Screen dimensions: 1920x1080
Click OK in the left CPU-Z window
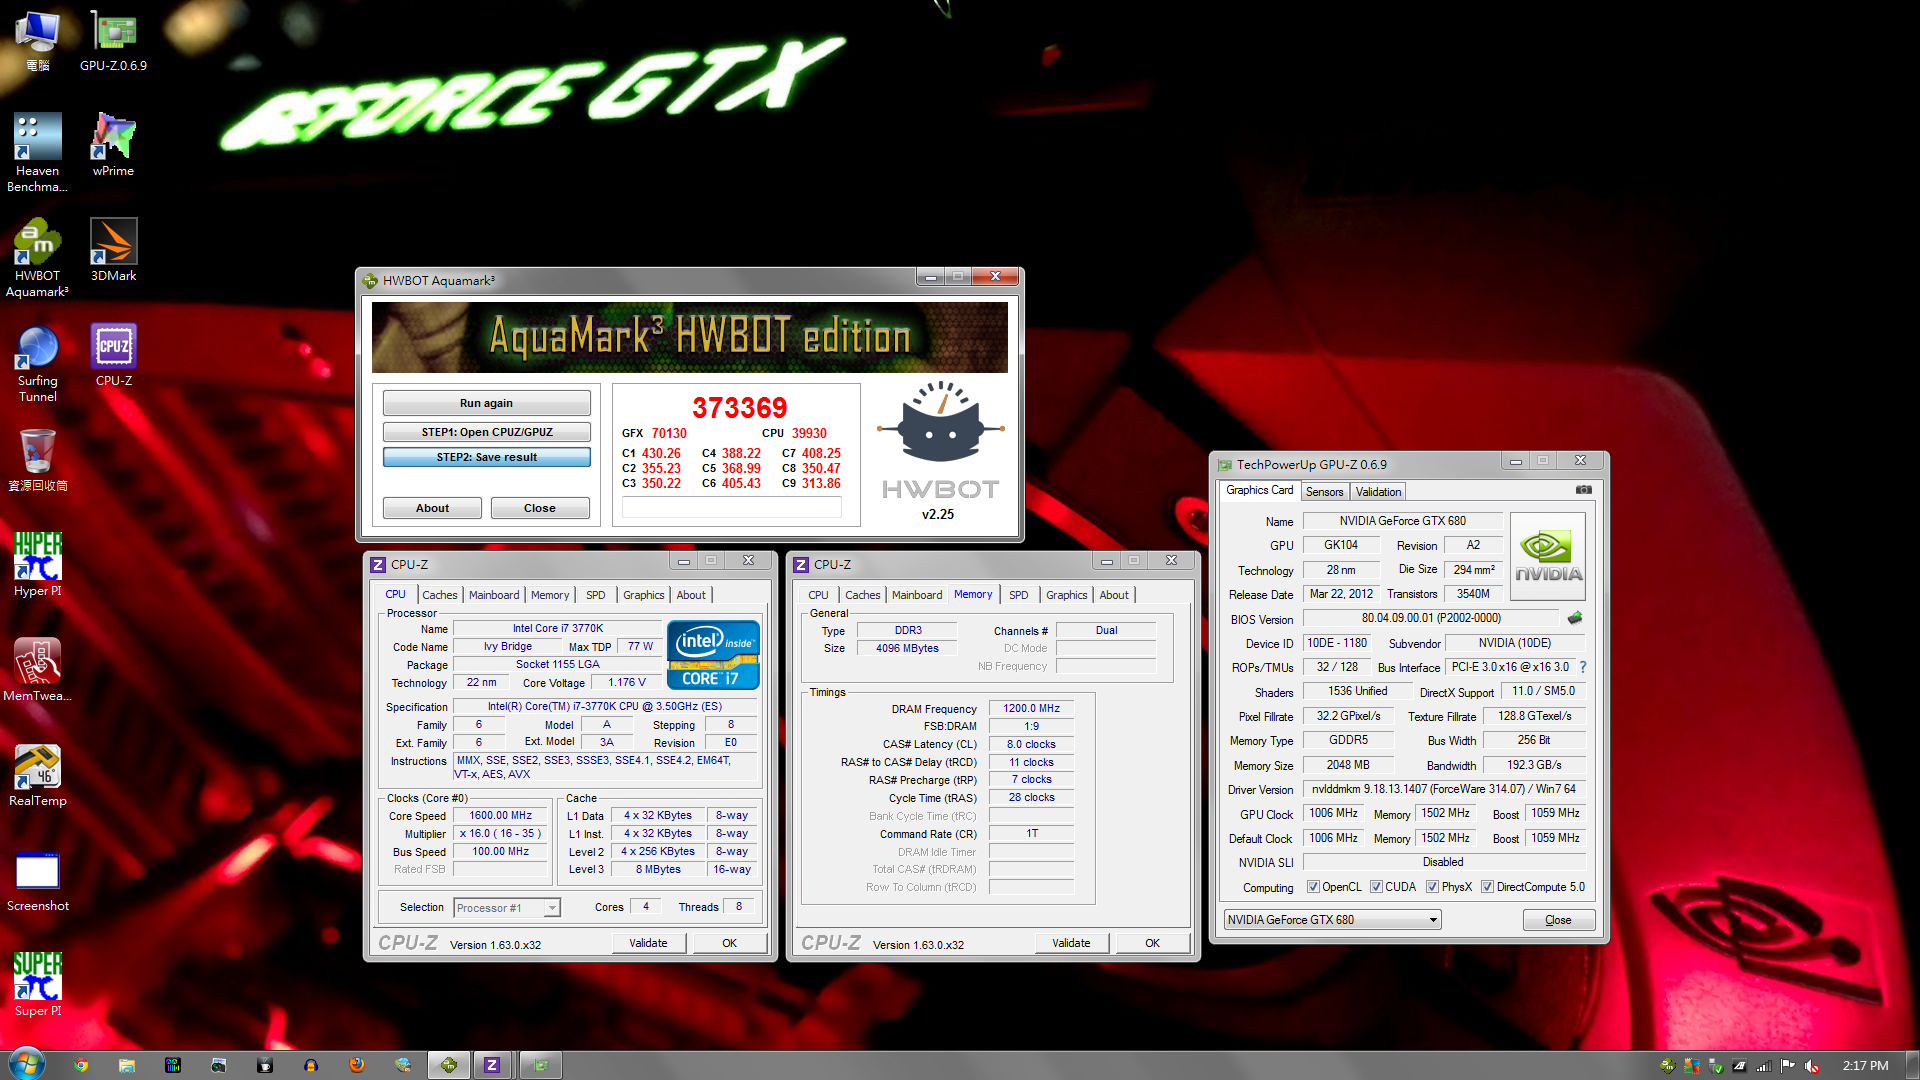(729, 943)
